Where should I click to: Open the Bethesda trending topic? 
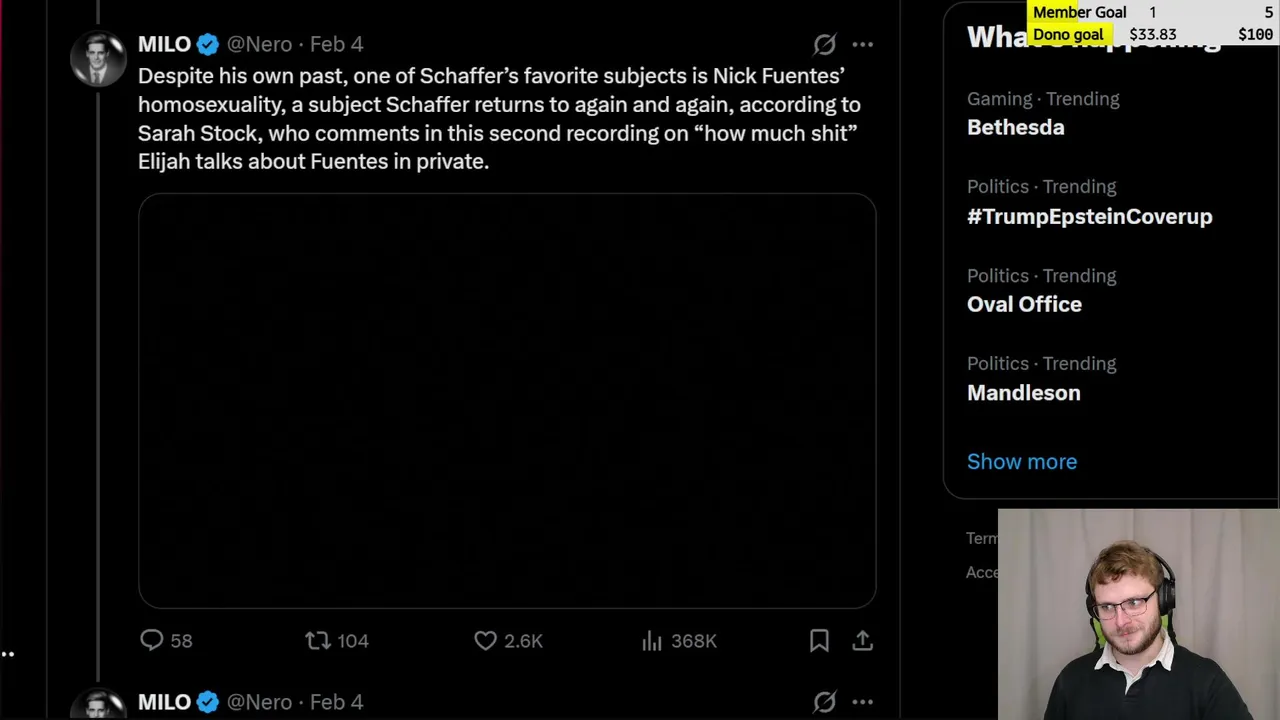coord(1015,127)
